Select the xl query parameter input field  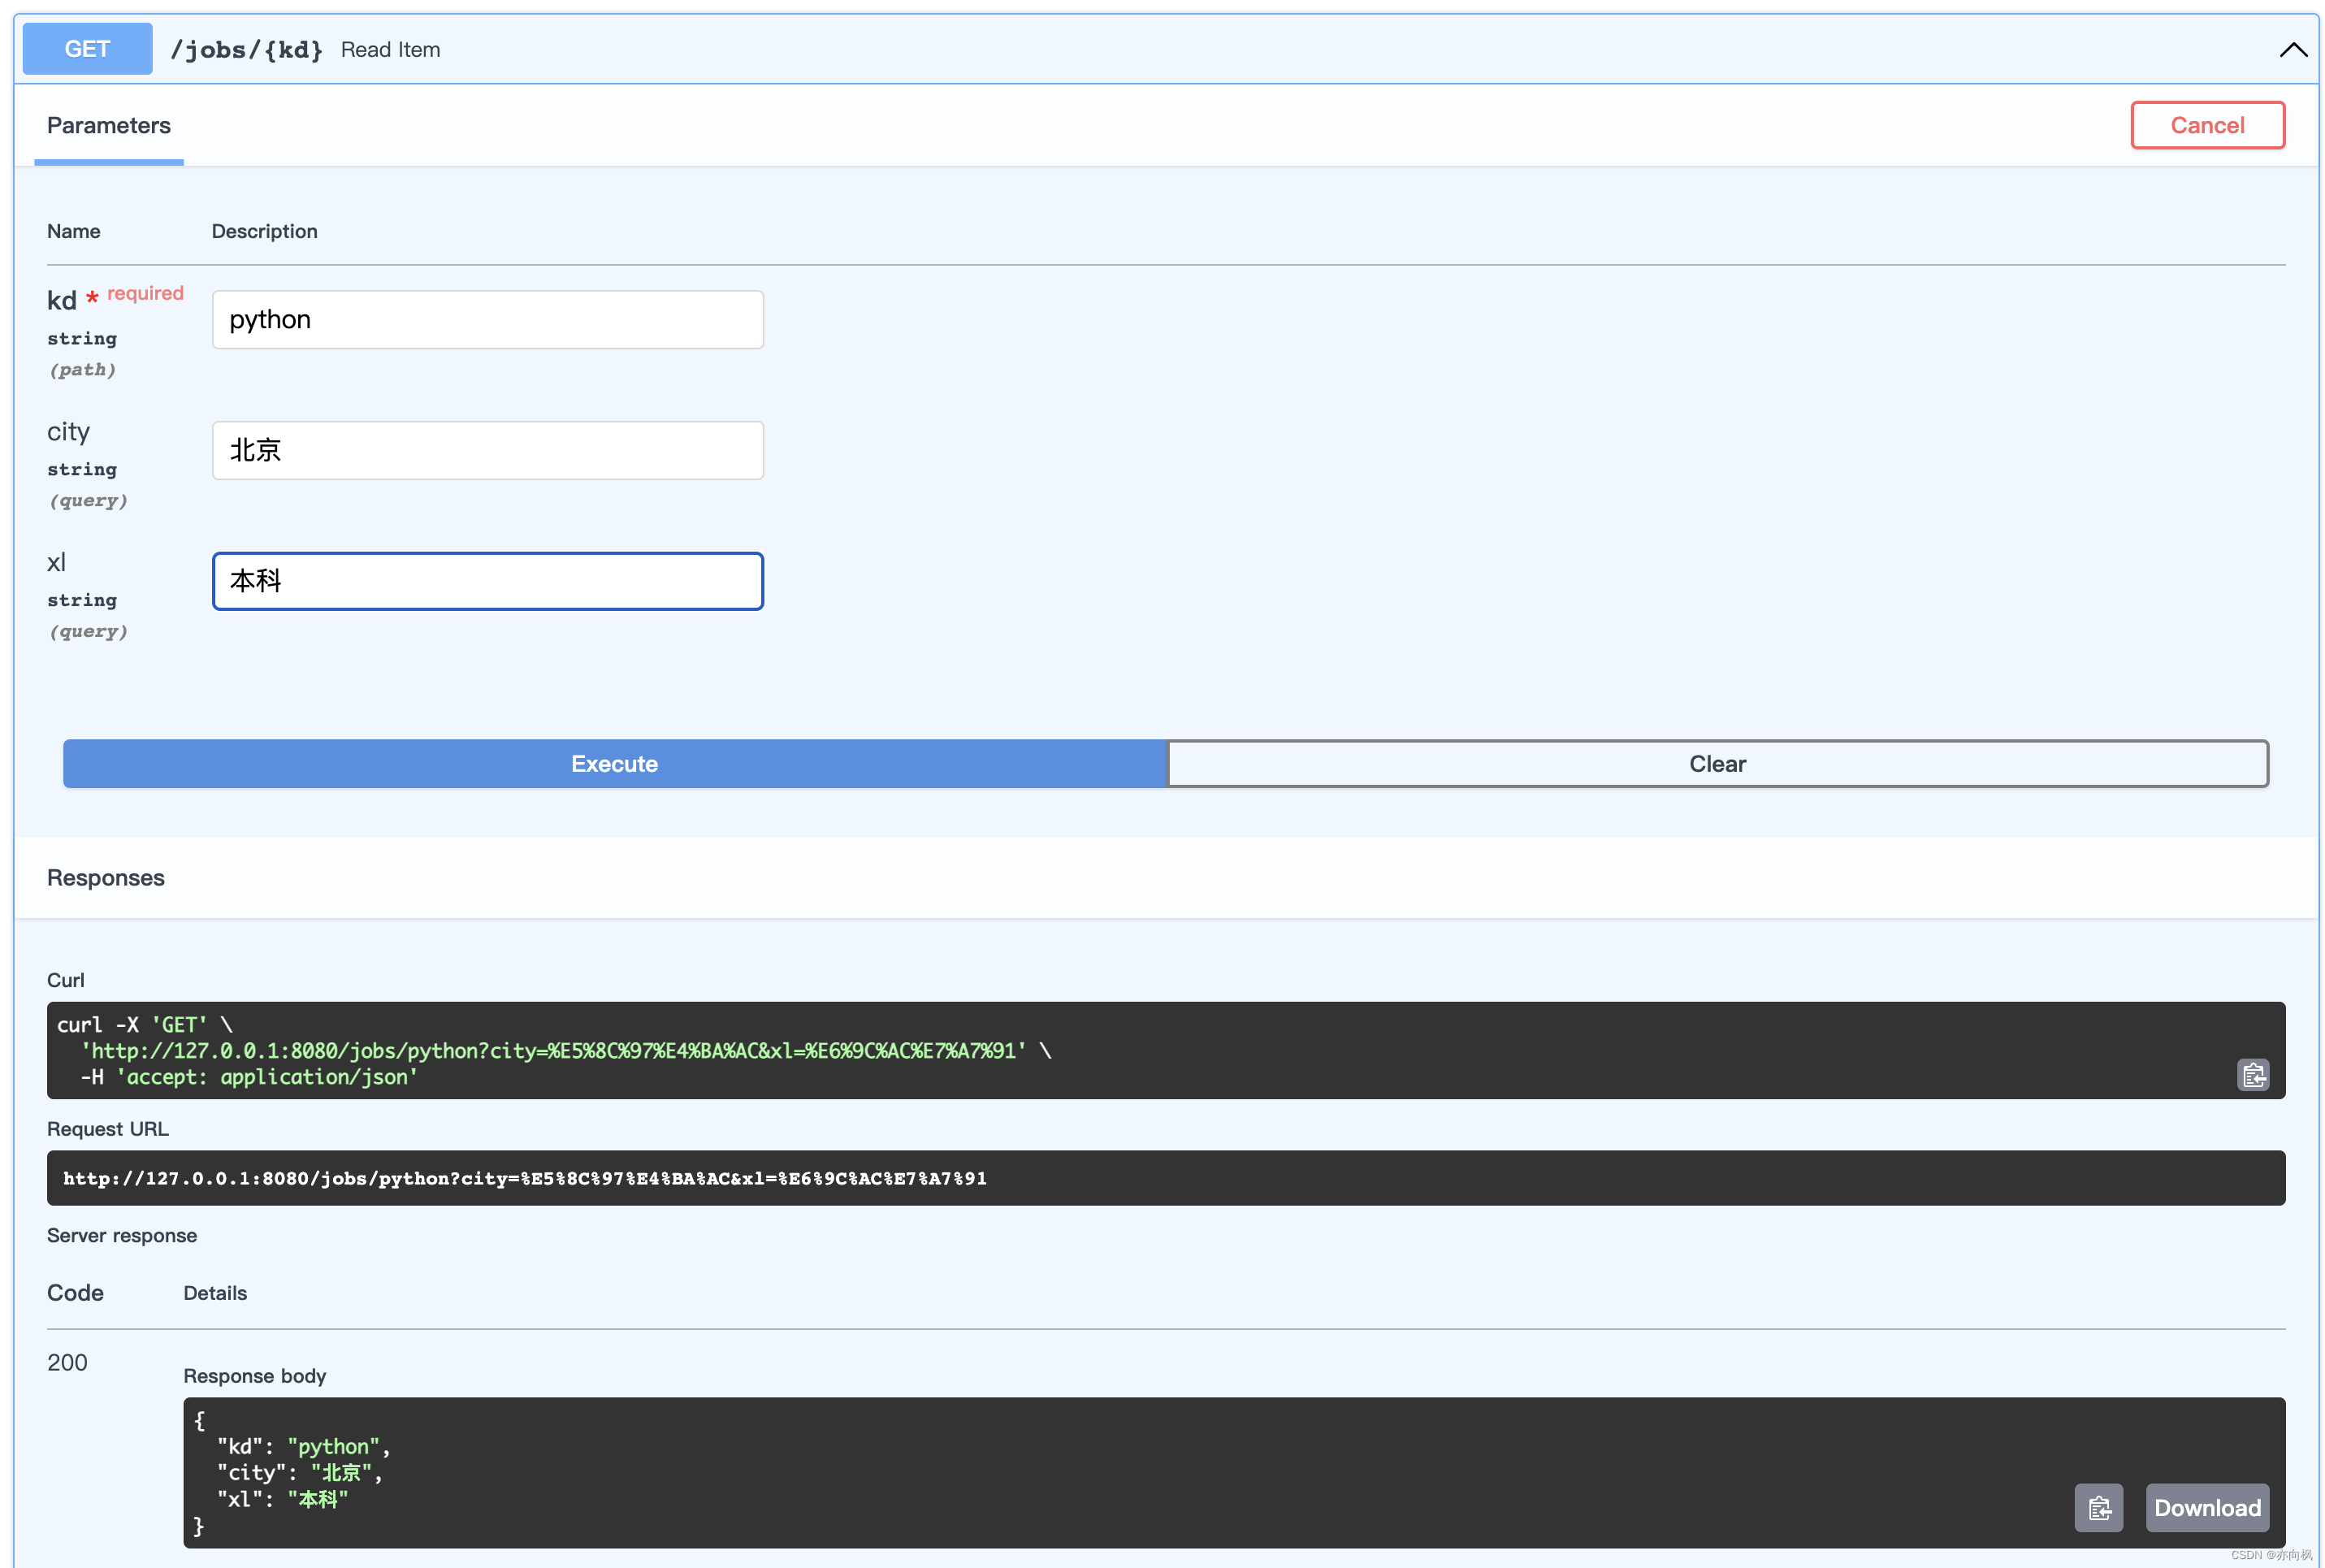487,581
